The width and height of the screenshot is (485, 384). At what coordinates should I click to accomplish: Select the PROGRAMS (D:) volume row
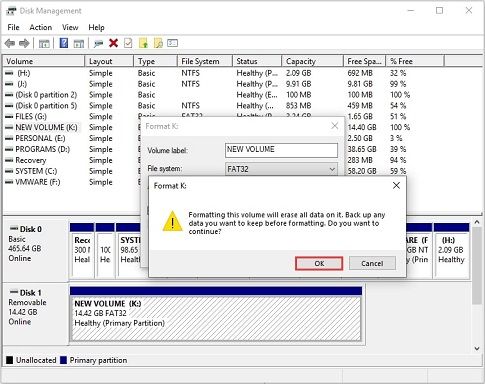pyautogui.click(x=38, y=149)
